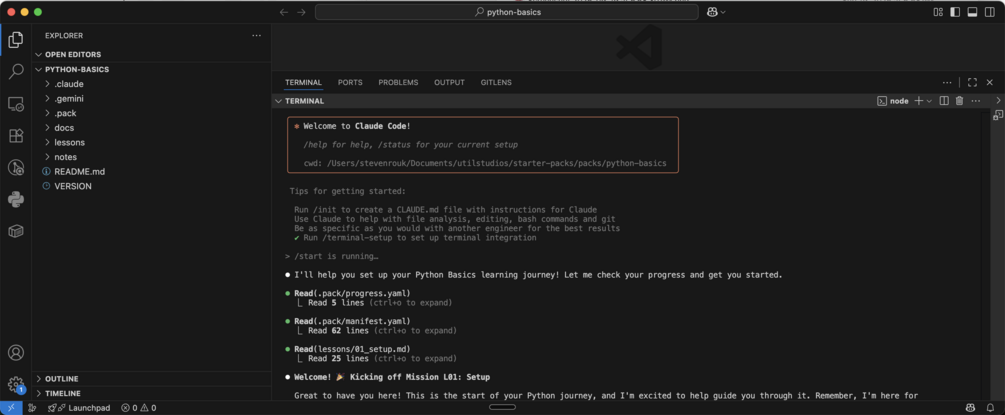Click the Launchpad status bar item
This screenshot has height=415, width=1005.
(79, 408)
